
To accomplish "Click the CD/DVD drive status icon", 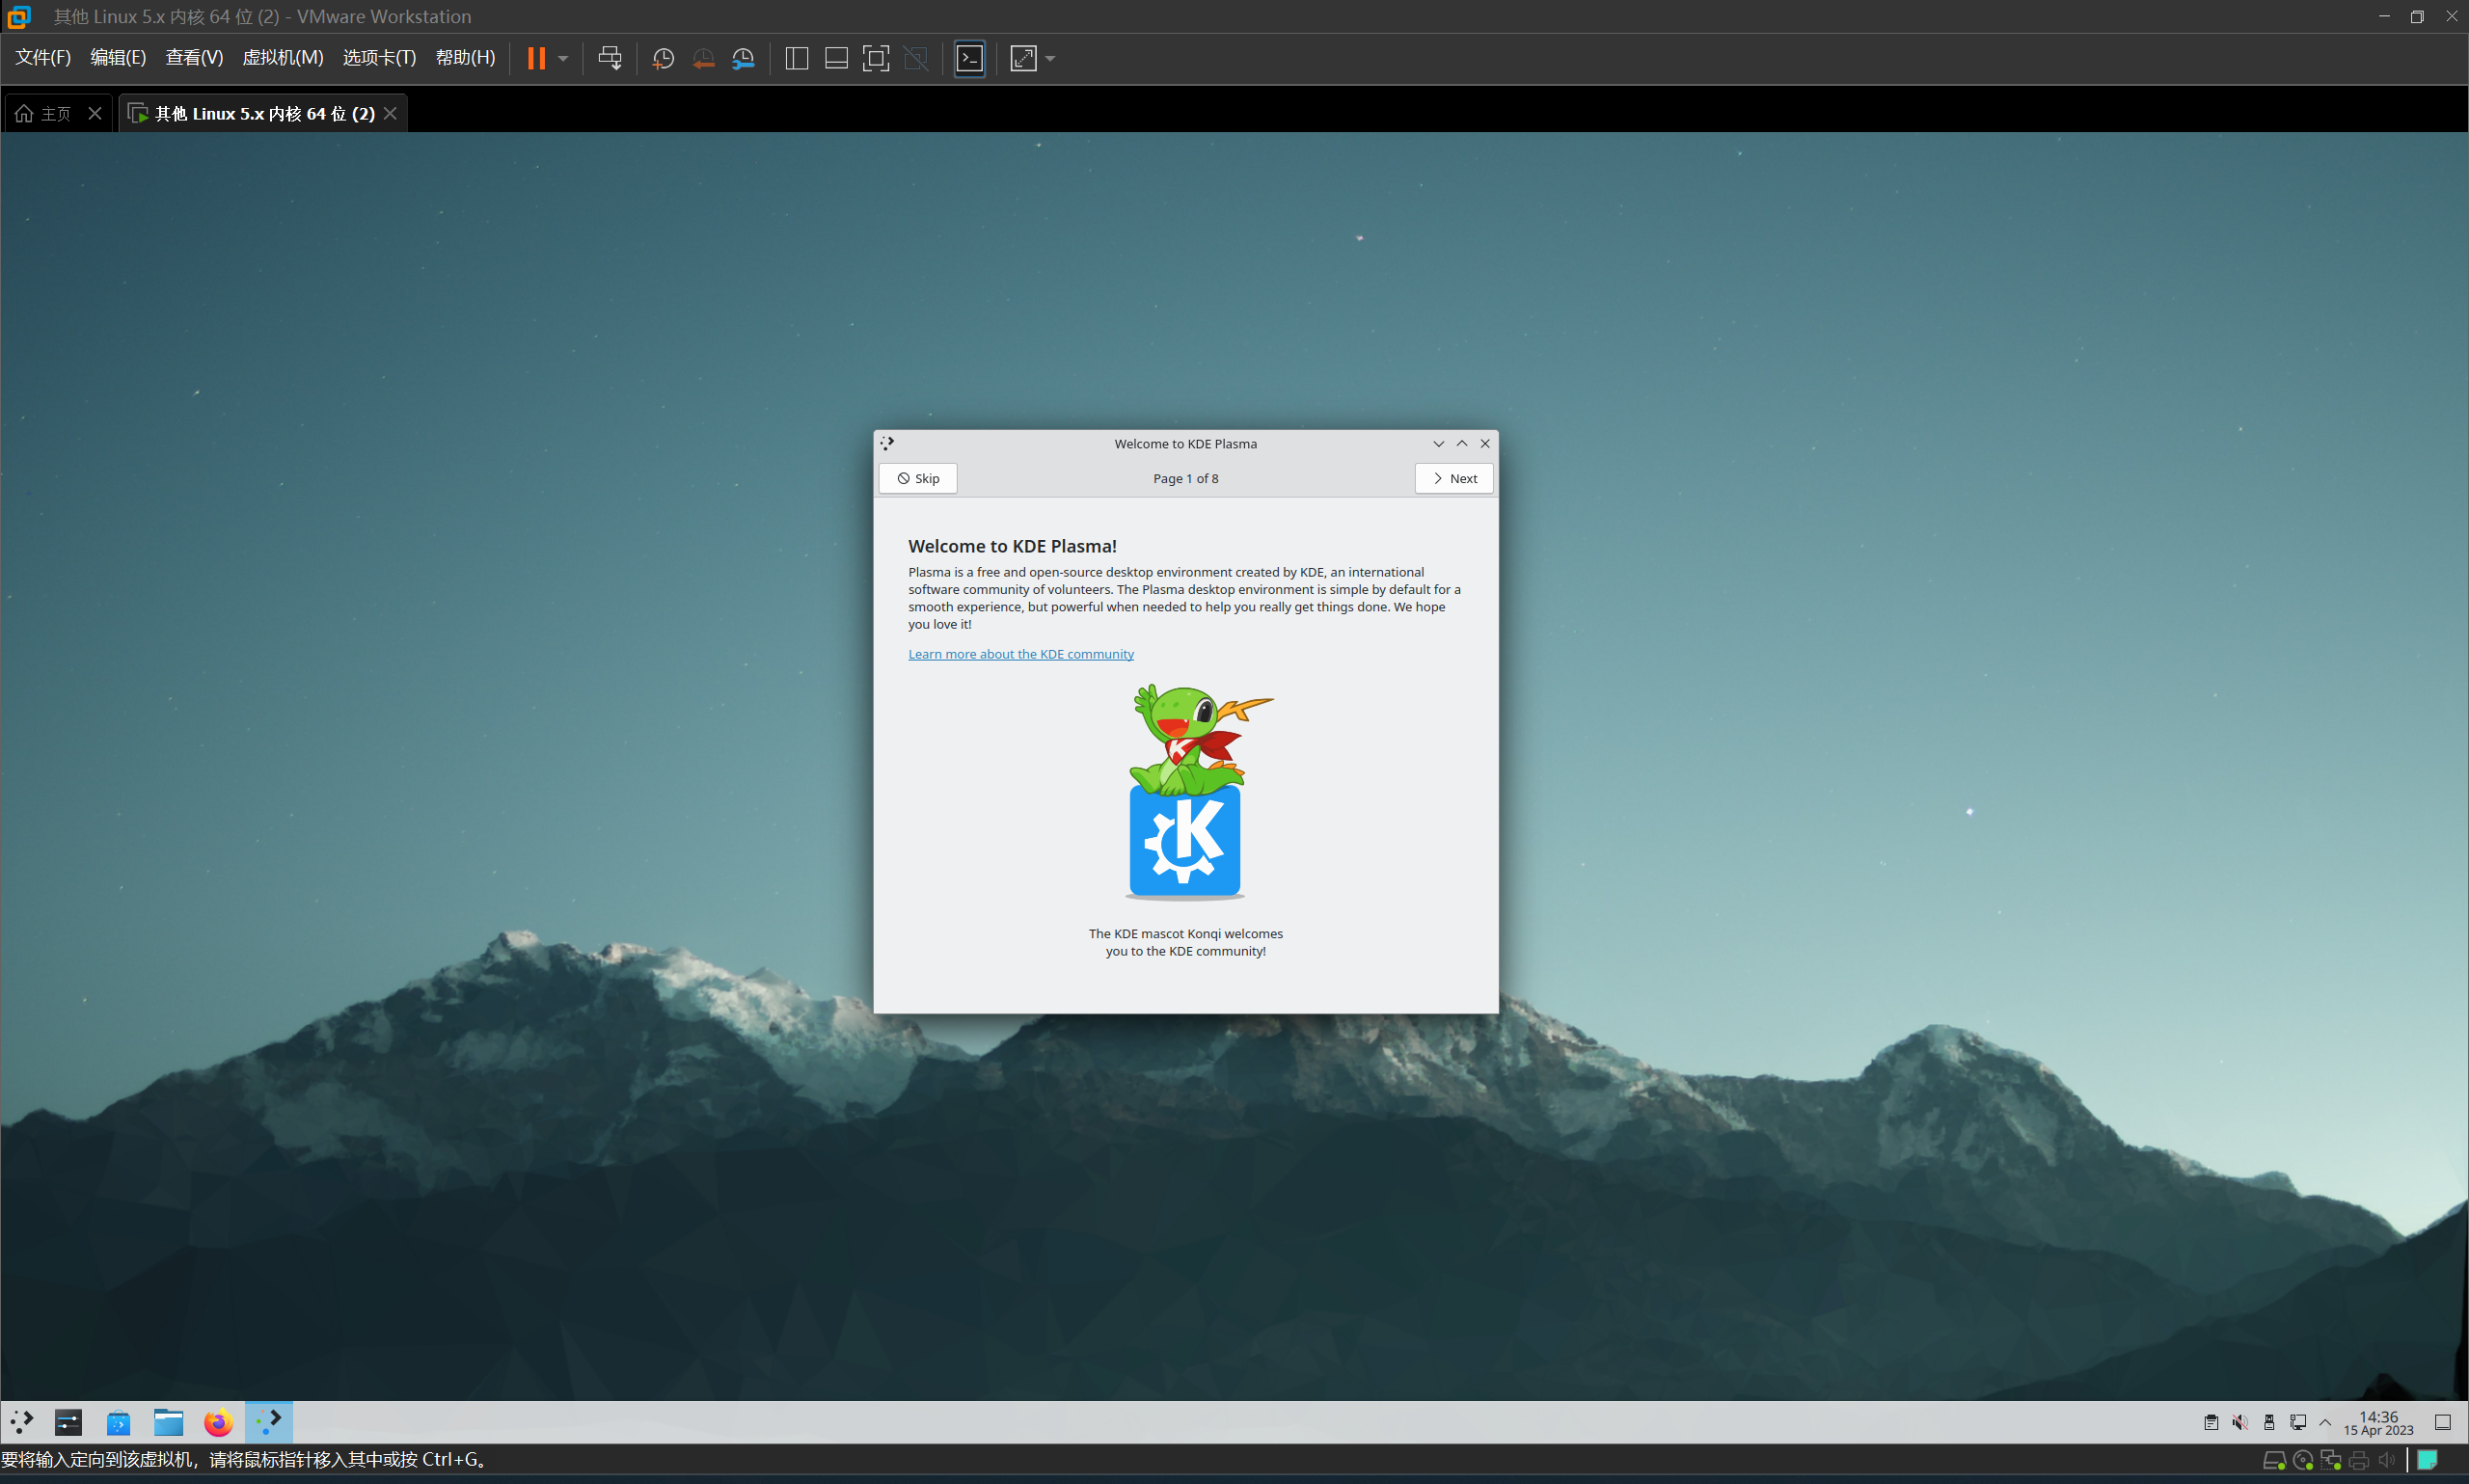I will tap(2302, 1460).
